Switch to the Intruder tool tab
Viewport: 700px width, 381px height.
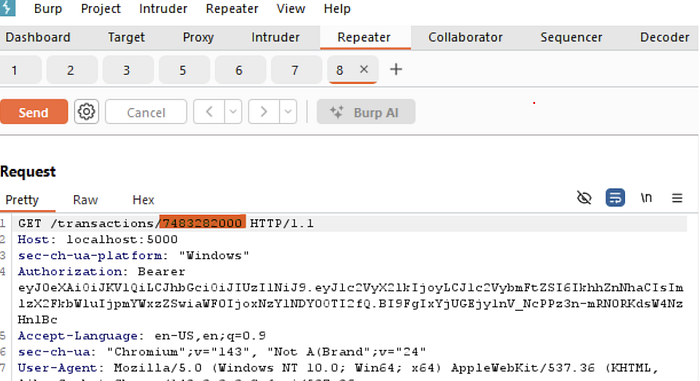coord(275,37)
